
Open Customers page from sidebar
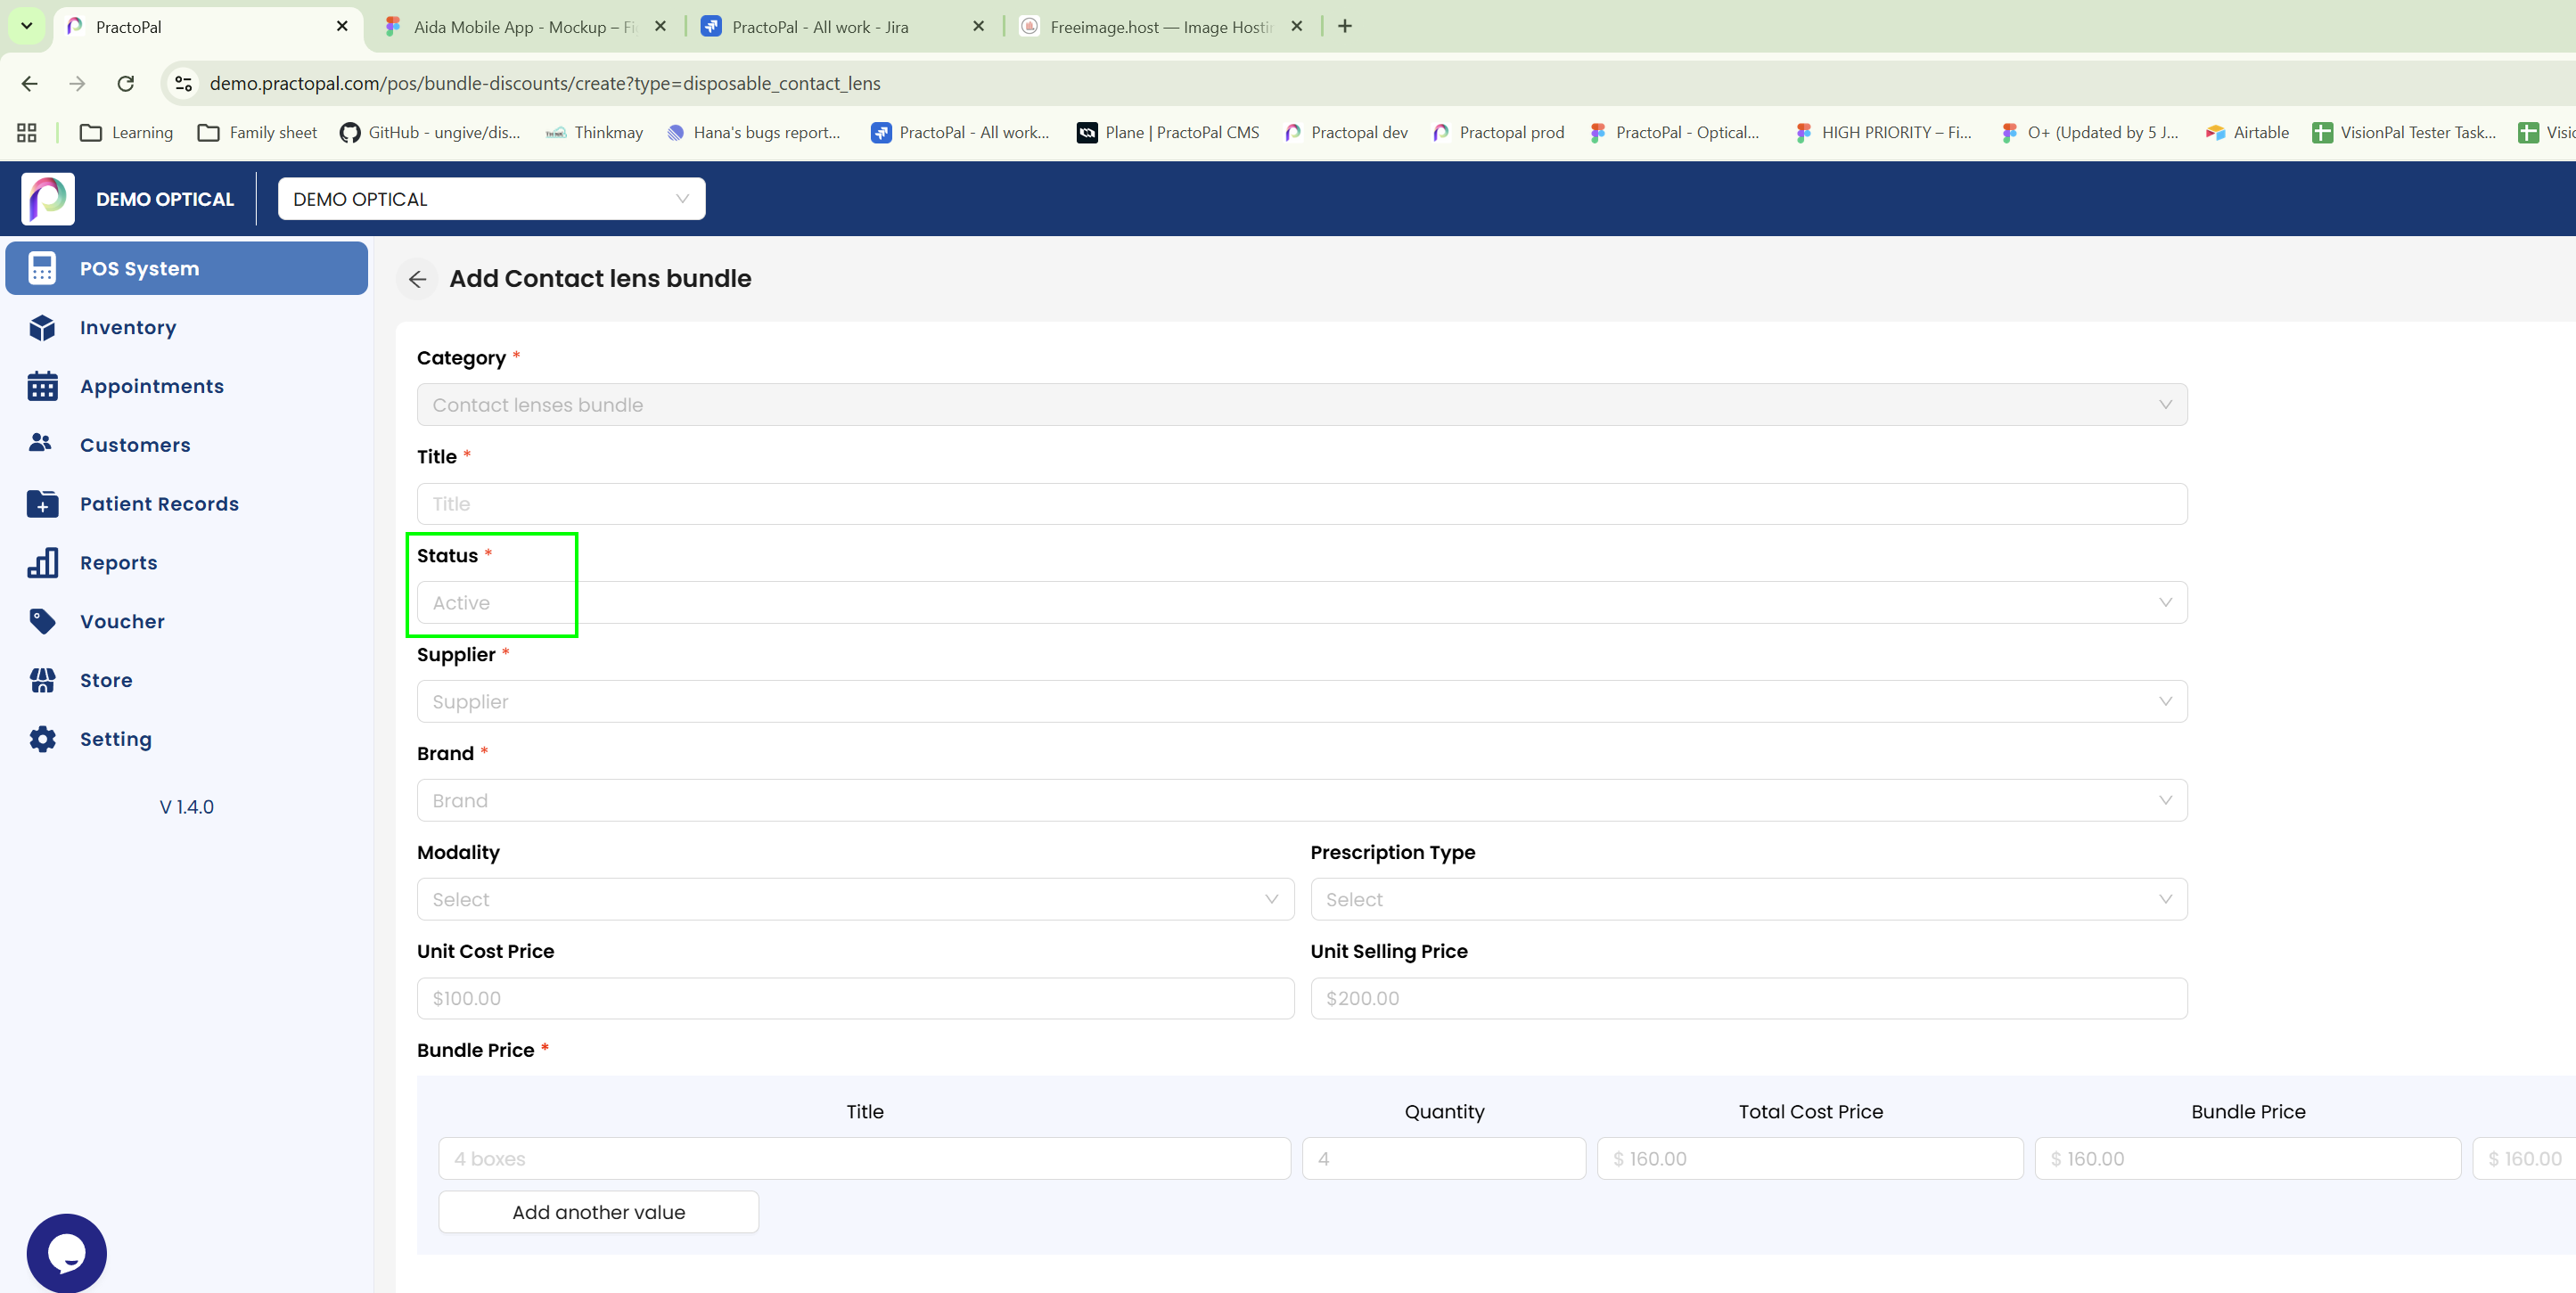point(135,445)
